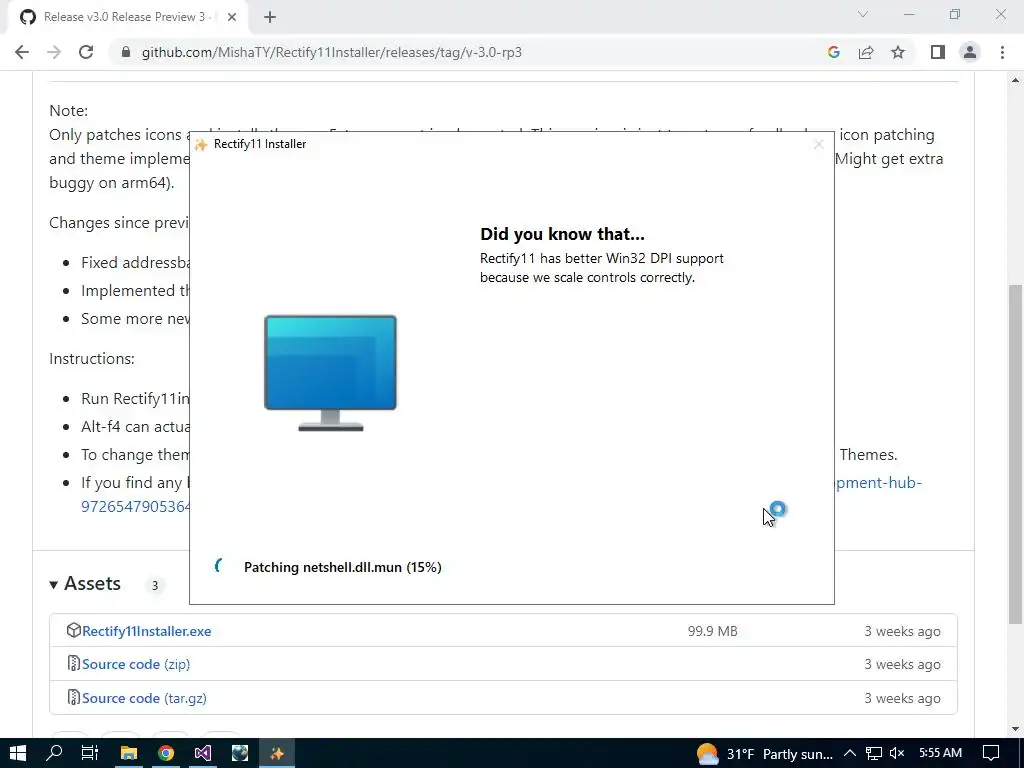Open the Chrome profile avatar
Viewport: 1024px width, 768px height.
[970, 52]
